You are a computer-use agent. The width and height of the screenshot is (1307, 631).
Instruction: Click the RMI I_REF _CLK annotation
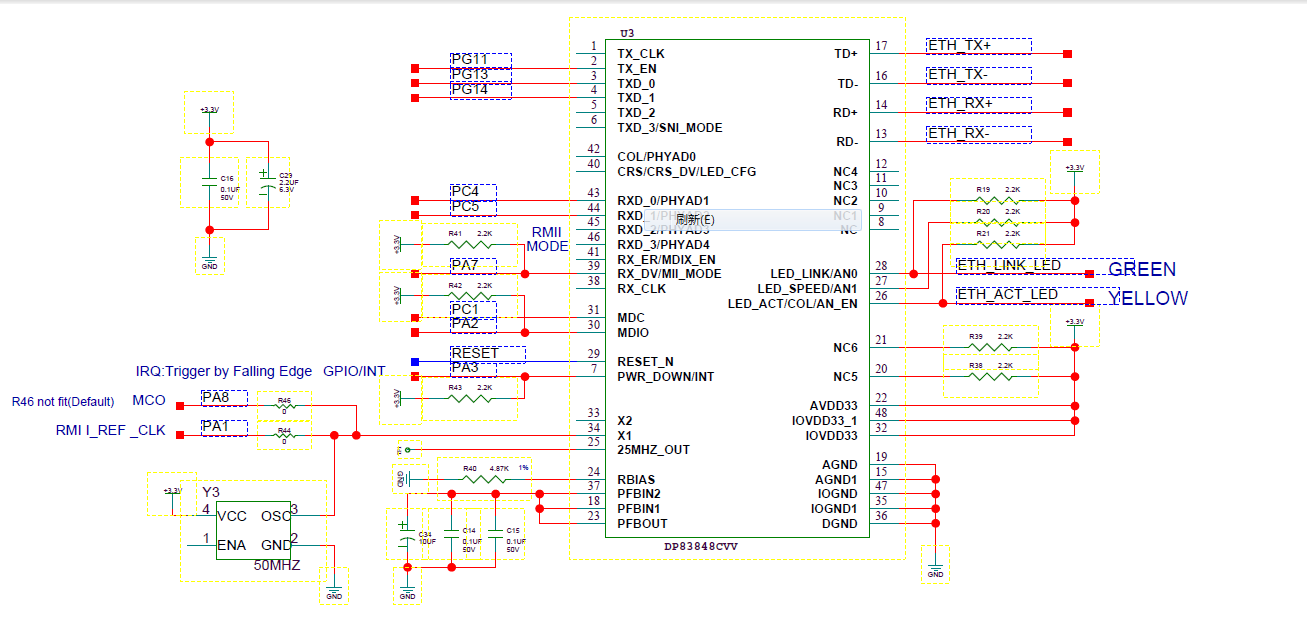point(111,432)
